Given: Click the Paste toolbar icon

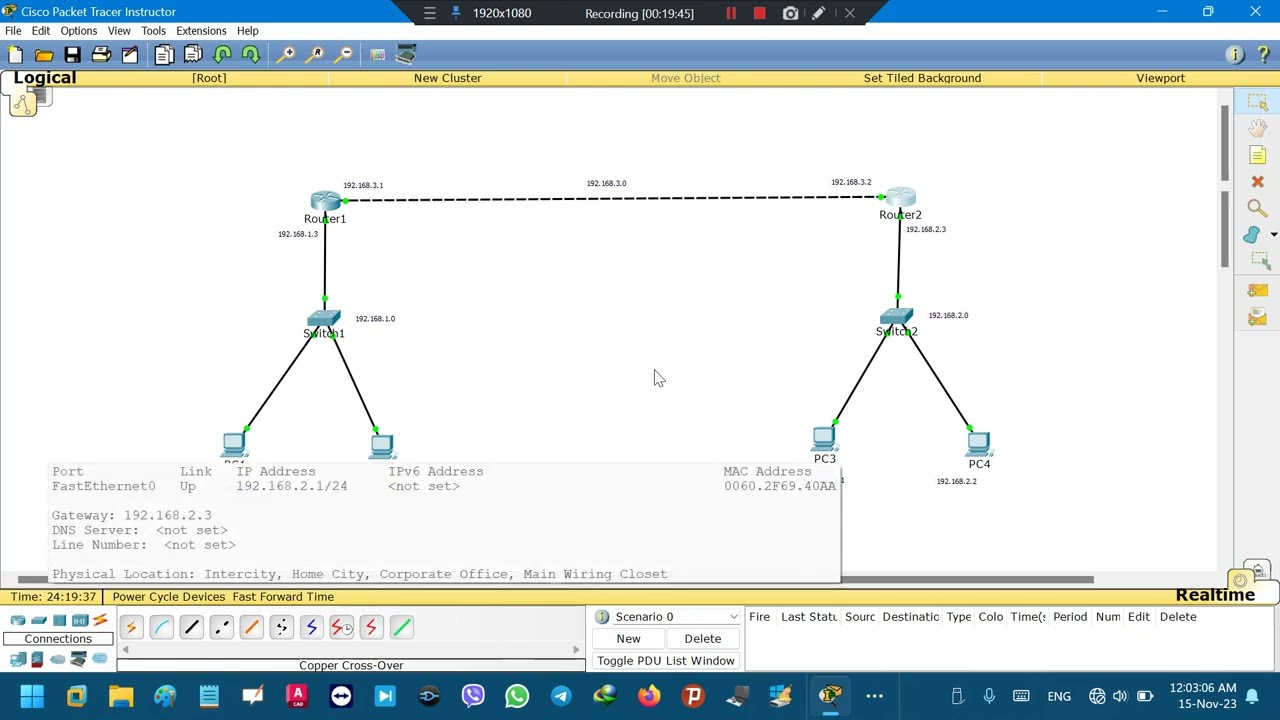Looking at the screenshot, I should 193,54.
